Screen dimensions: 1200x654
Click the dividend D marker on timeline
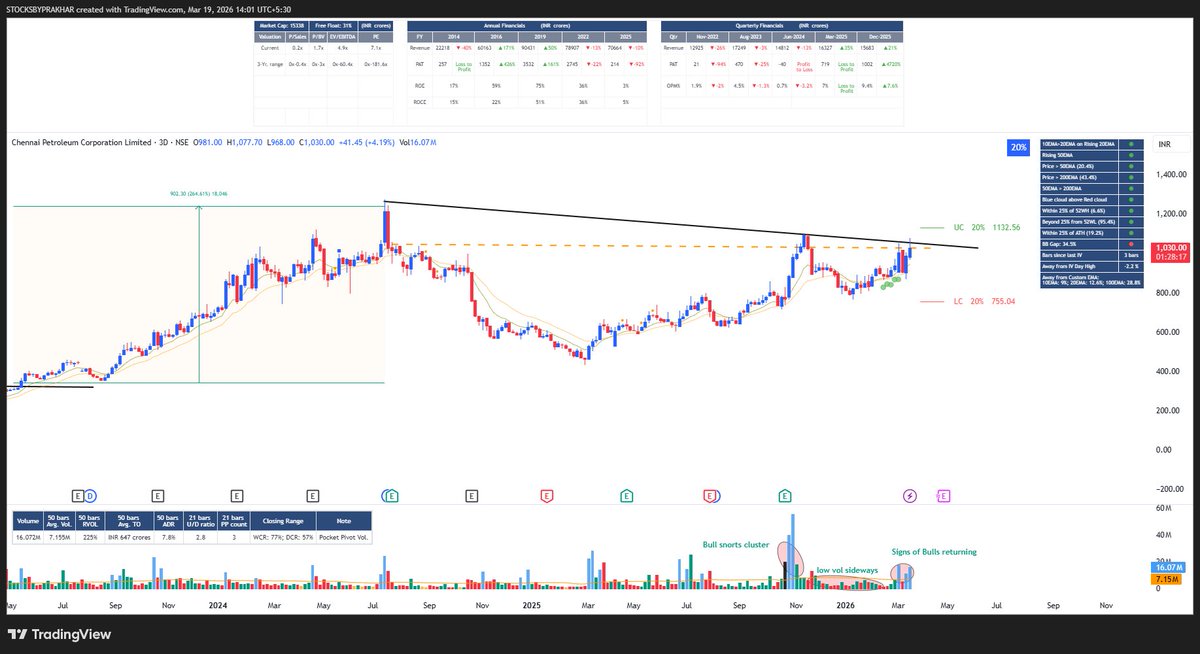tap(90, 495)
